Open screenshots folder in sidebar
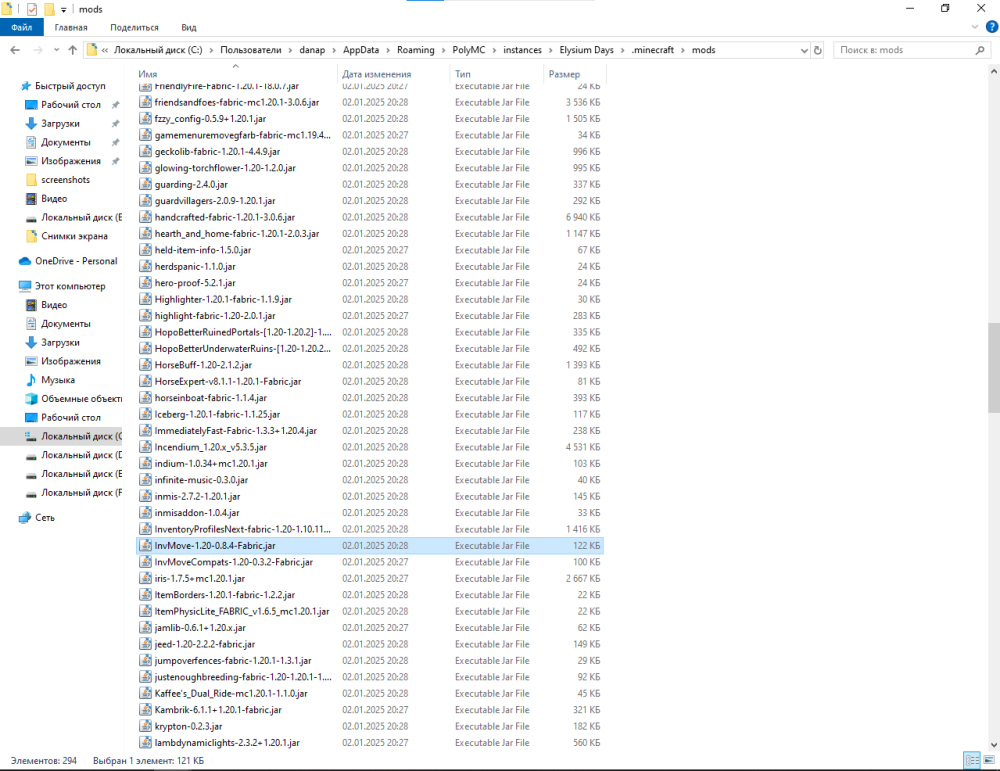Viewport: 1000px width, 771px height. [58, 180]
